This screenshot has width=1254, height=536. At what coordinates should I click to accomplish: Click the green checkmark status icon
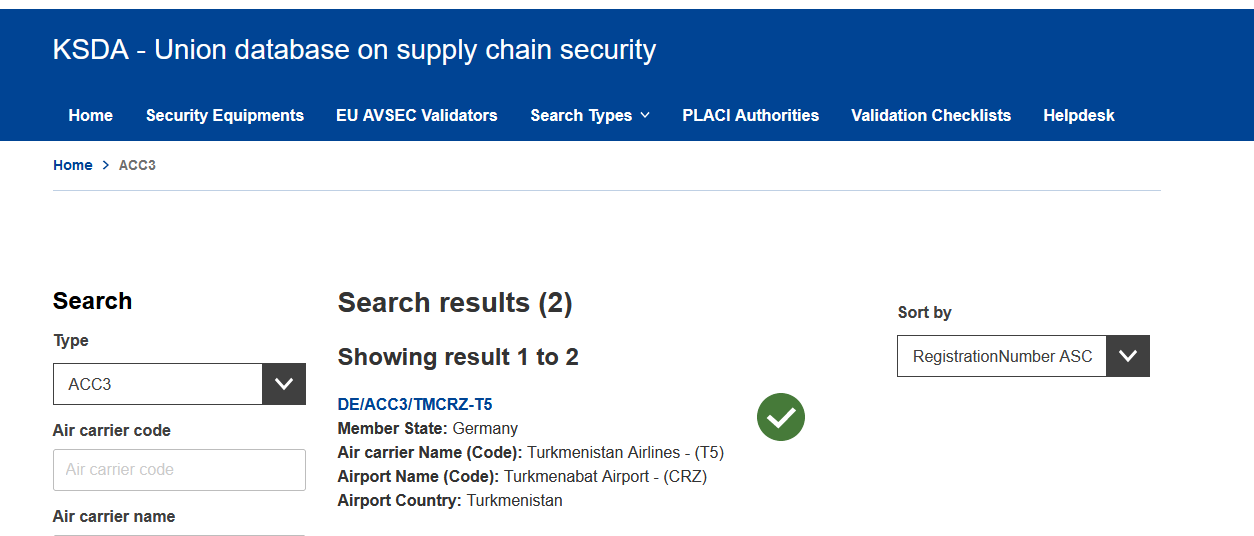(x=781, y=417)
